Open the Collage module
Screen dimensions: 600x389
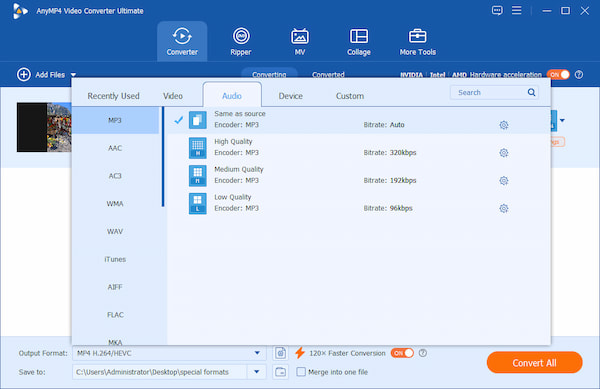[359, 41]
